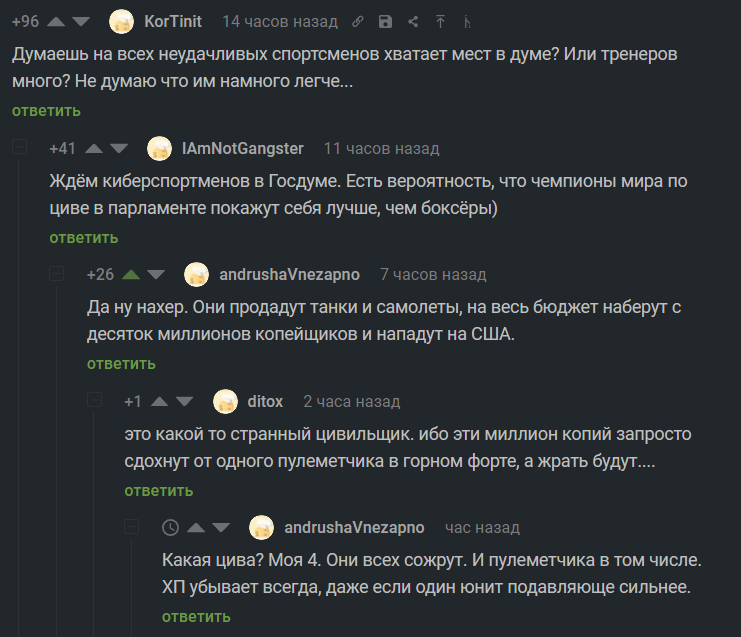Open KorTinit's user profile
Screen dimensions: 741x637
pos(173,21)
